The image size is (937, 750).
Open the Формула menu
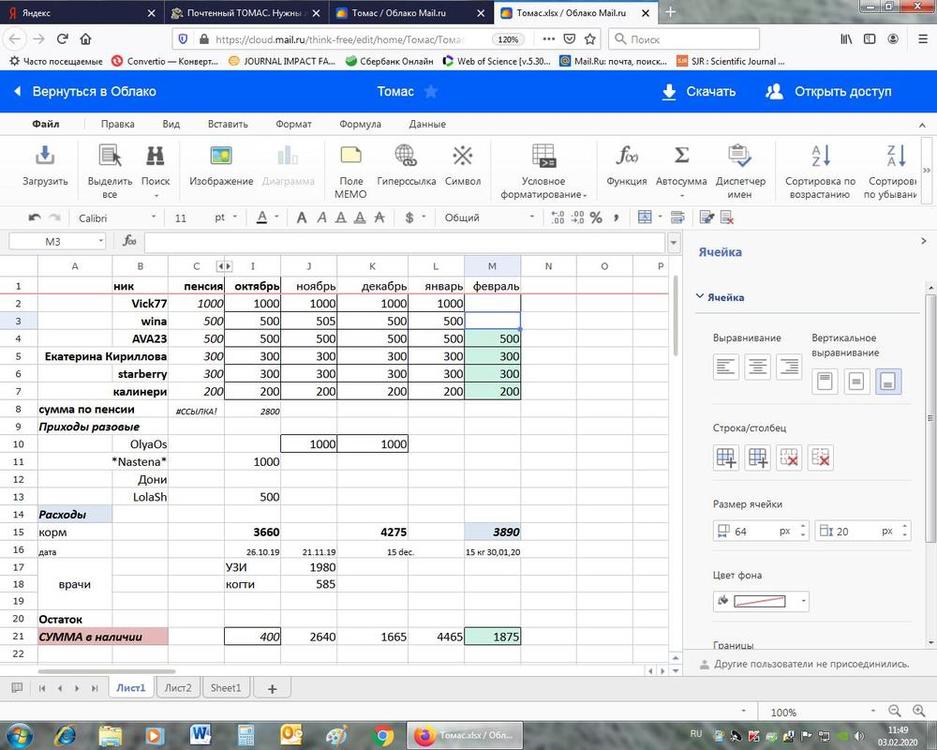(360, 125)
